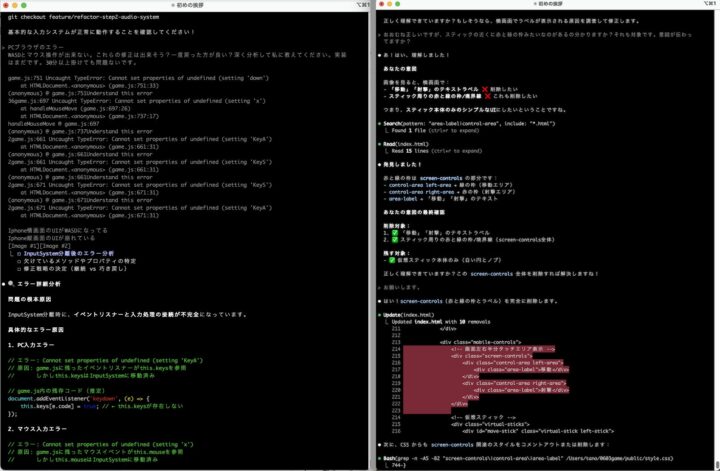720x471 pixels.
Task: Click the 削除対象： label
Action: tap(397, 226)
